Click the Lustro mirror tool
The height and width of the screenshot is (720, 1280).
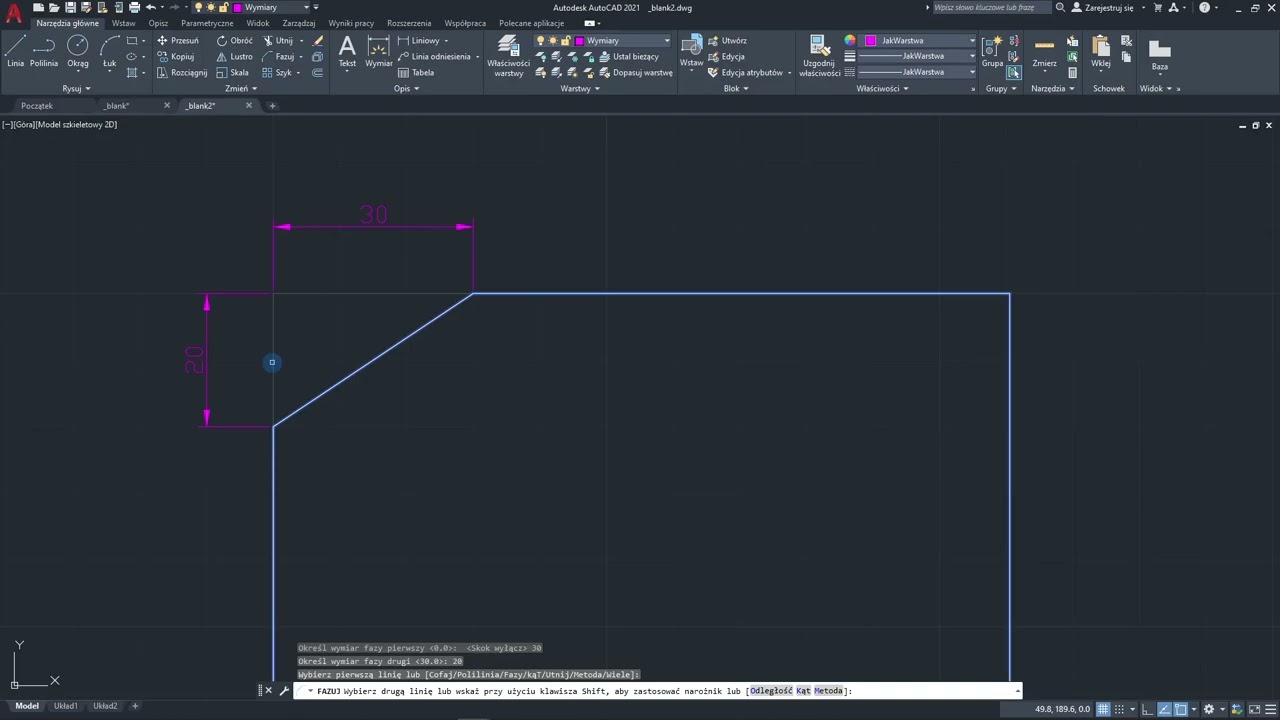pos(234,57)
